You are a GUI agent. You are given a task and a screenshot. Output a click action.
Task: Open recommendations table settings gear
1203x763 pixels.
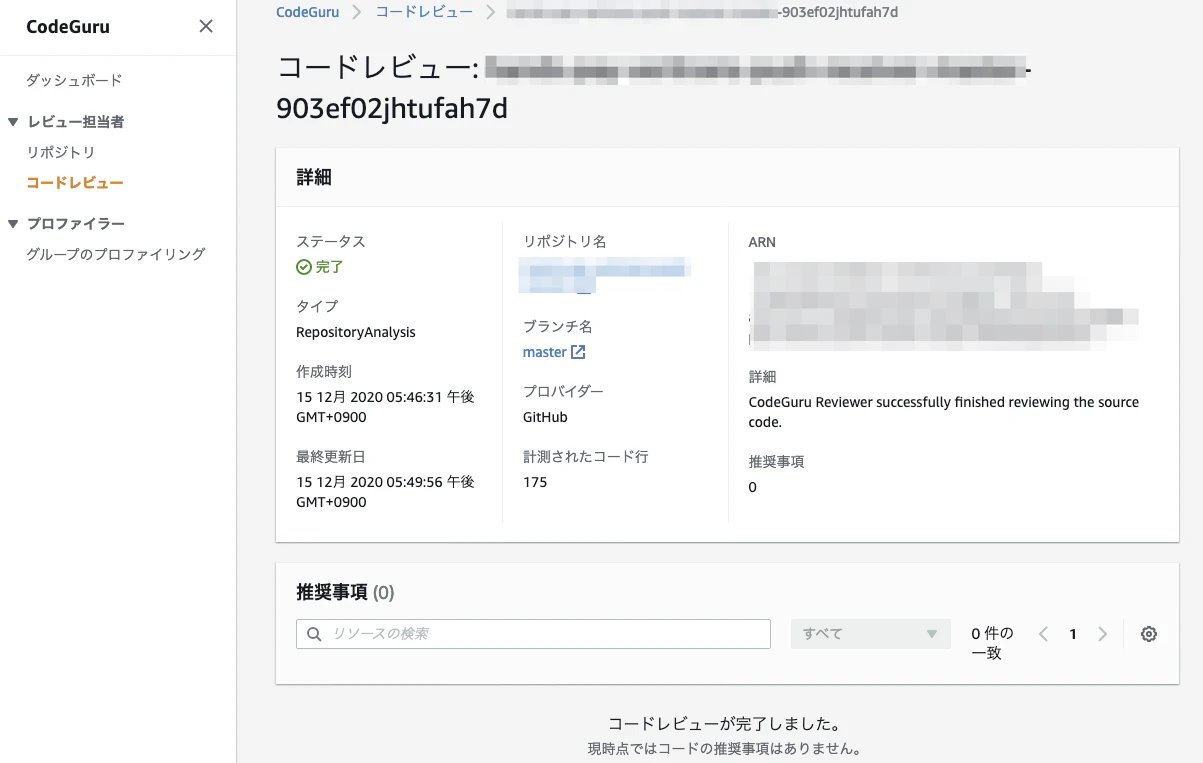(1149, 634)
